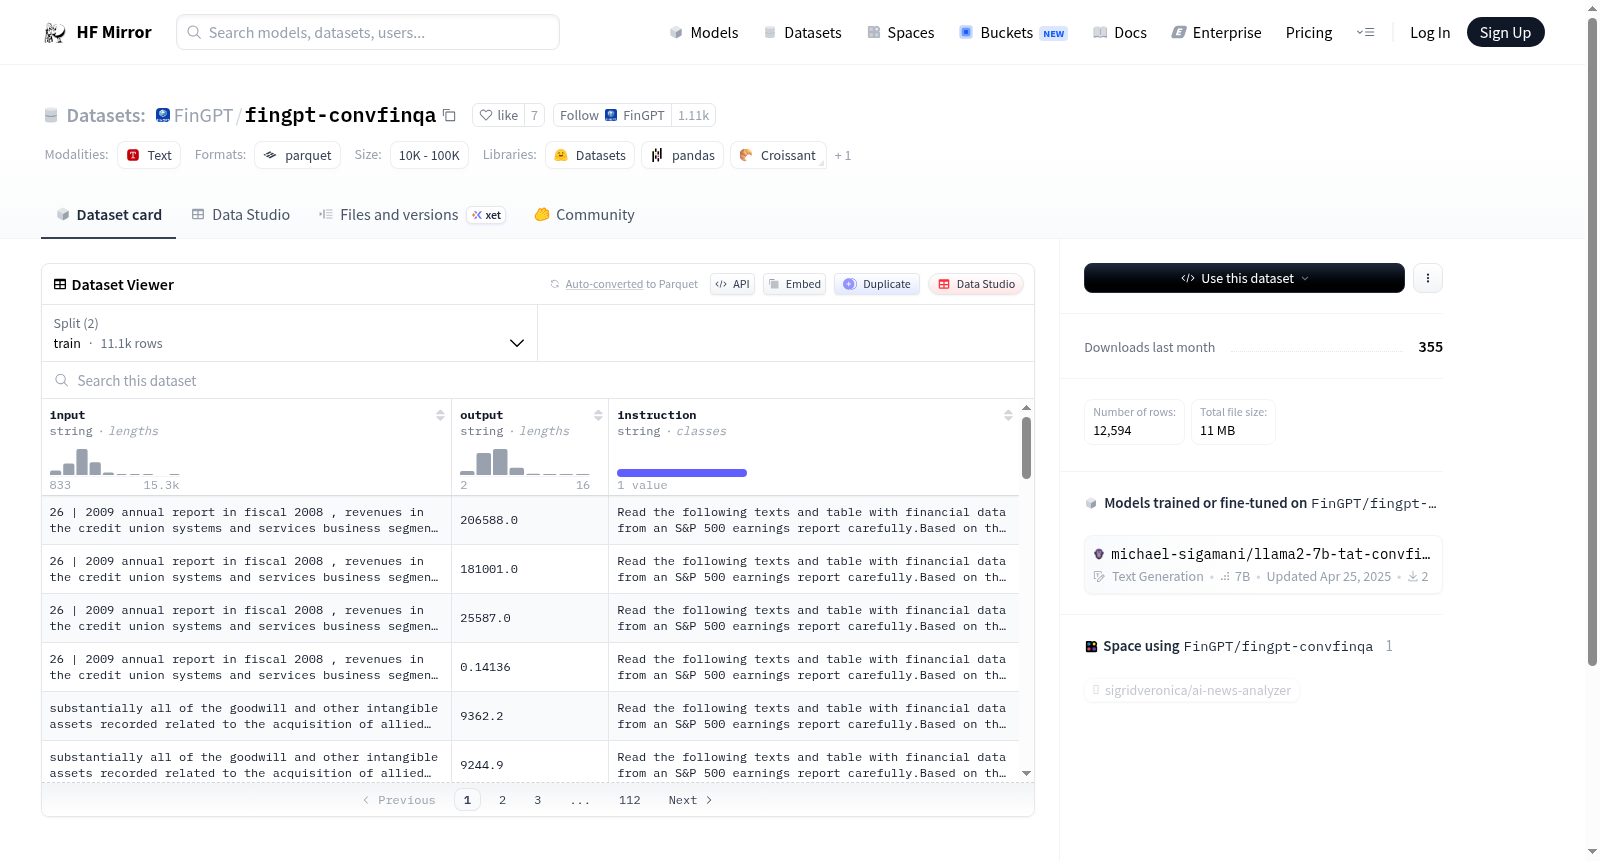Click the search magnifier icon in top bar
The image size is (1600, 861).
(x=195, y=32)
